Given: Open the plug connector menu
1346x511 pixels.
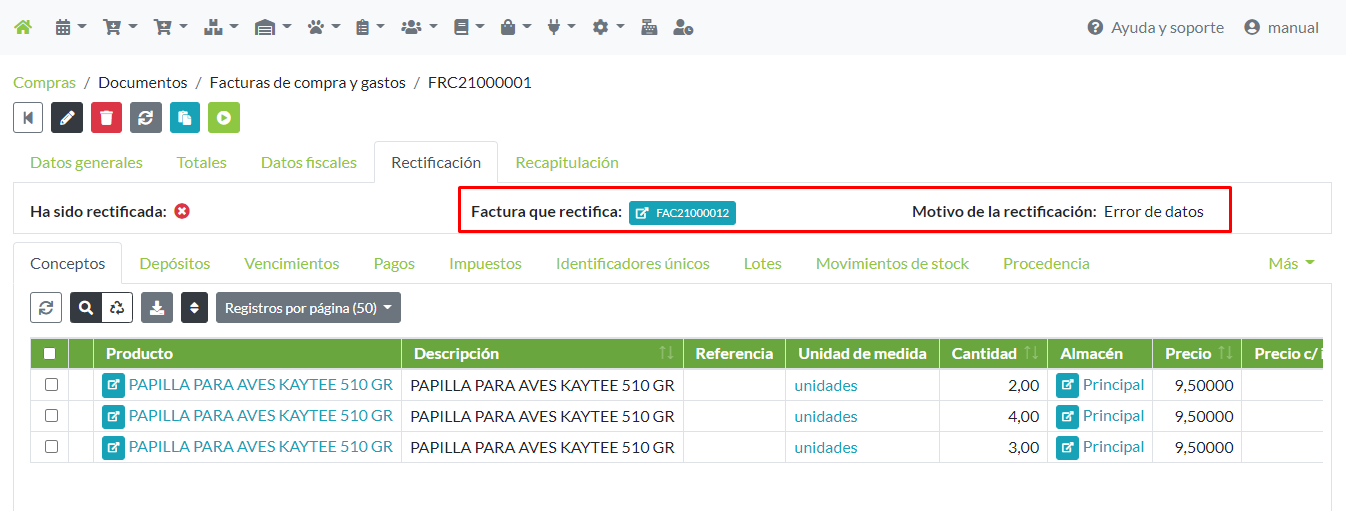Looking at the screenshot, I should pyautogui.click(x=561, y=28).
